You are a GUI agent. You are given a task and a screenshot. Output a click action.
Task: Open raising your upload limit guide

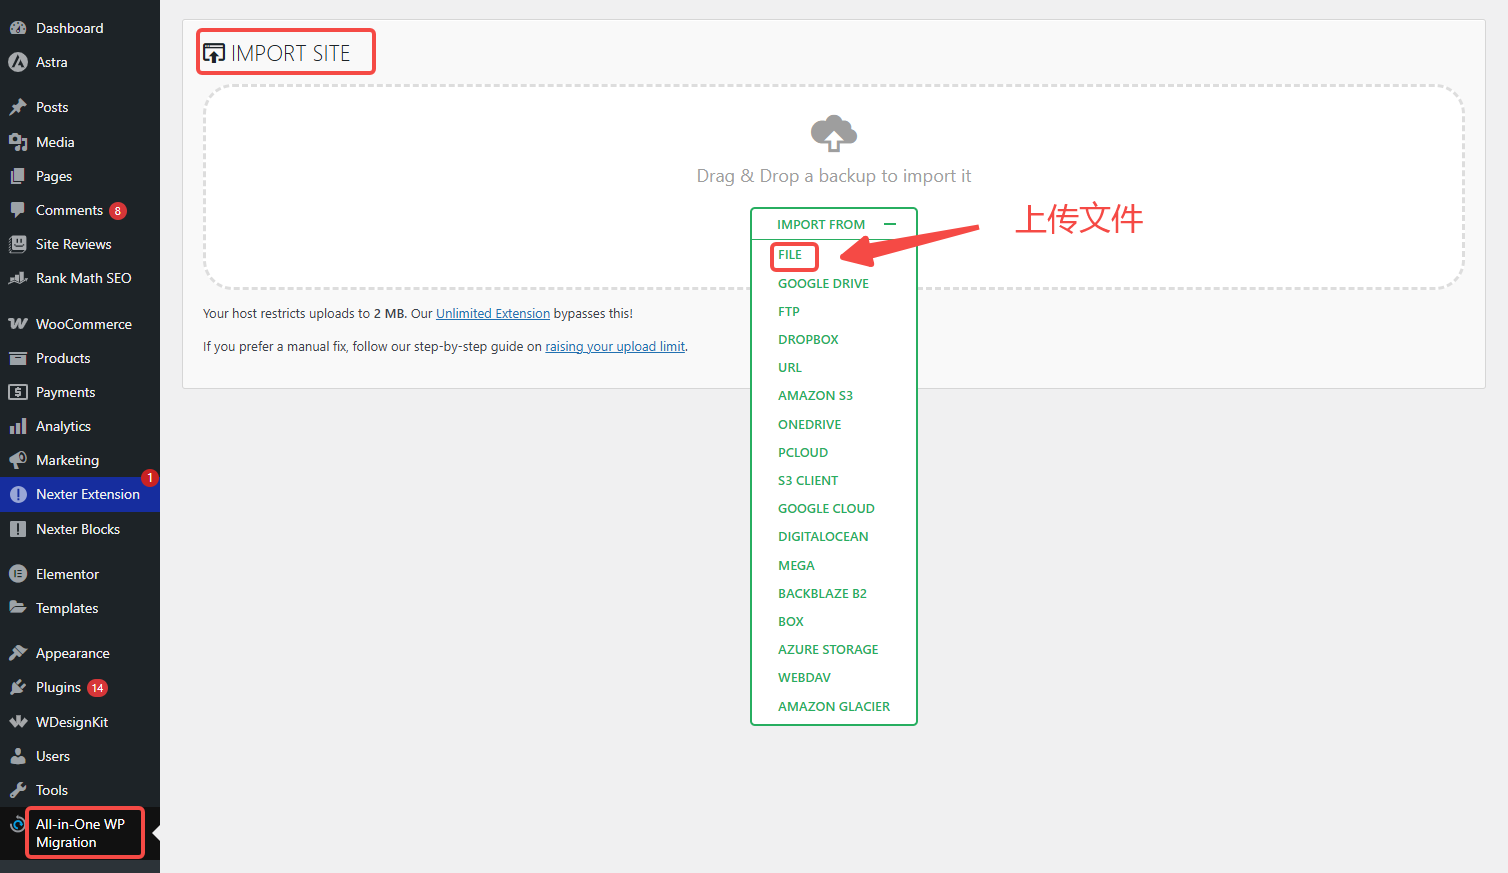(615, 347)
